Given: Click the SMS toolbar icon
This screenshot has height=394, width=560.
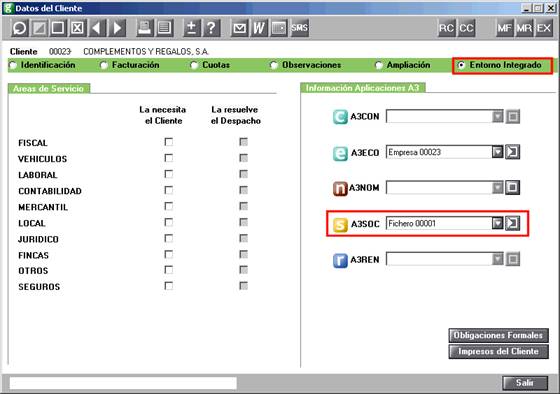Looking at the screenshot, I should [299, 28].
